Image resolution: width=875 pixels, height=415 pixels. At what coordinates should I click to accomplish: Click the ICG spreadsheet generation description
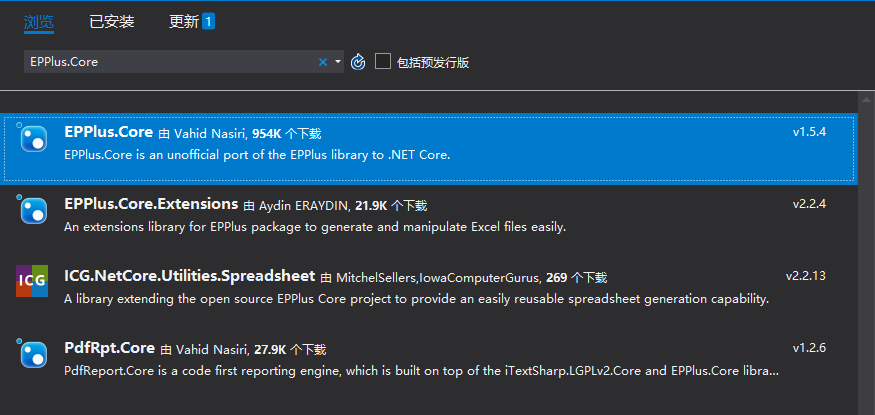pyautogui.click(x=417, y=299)
